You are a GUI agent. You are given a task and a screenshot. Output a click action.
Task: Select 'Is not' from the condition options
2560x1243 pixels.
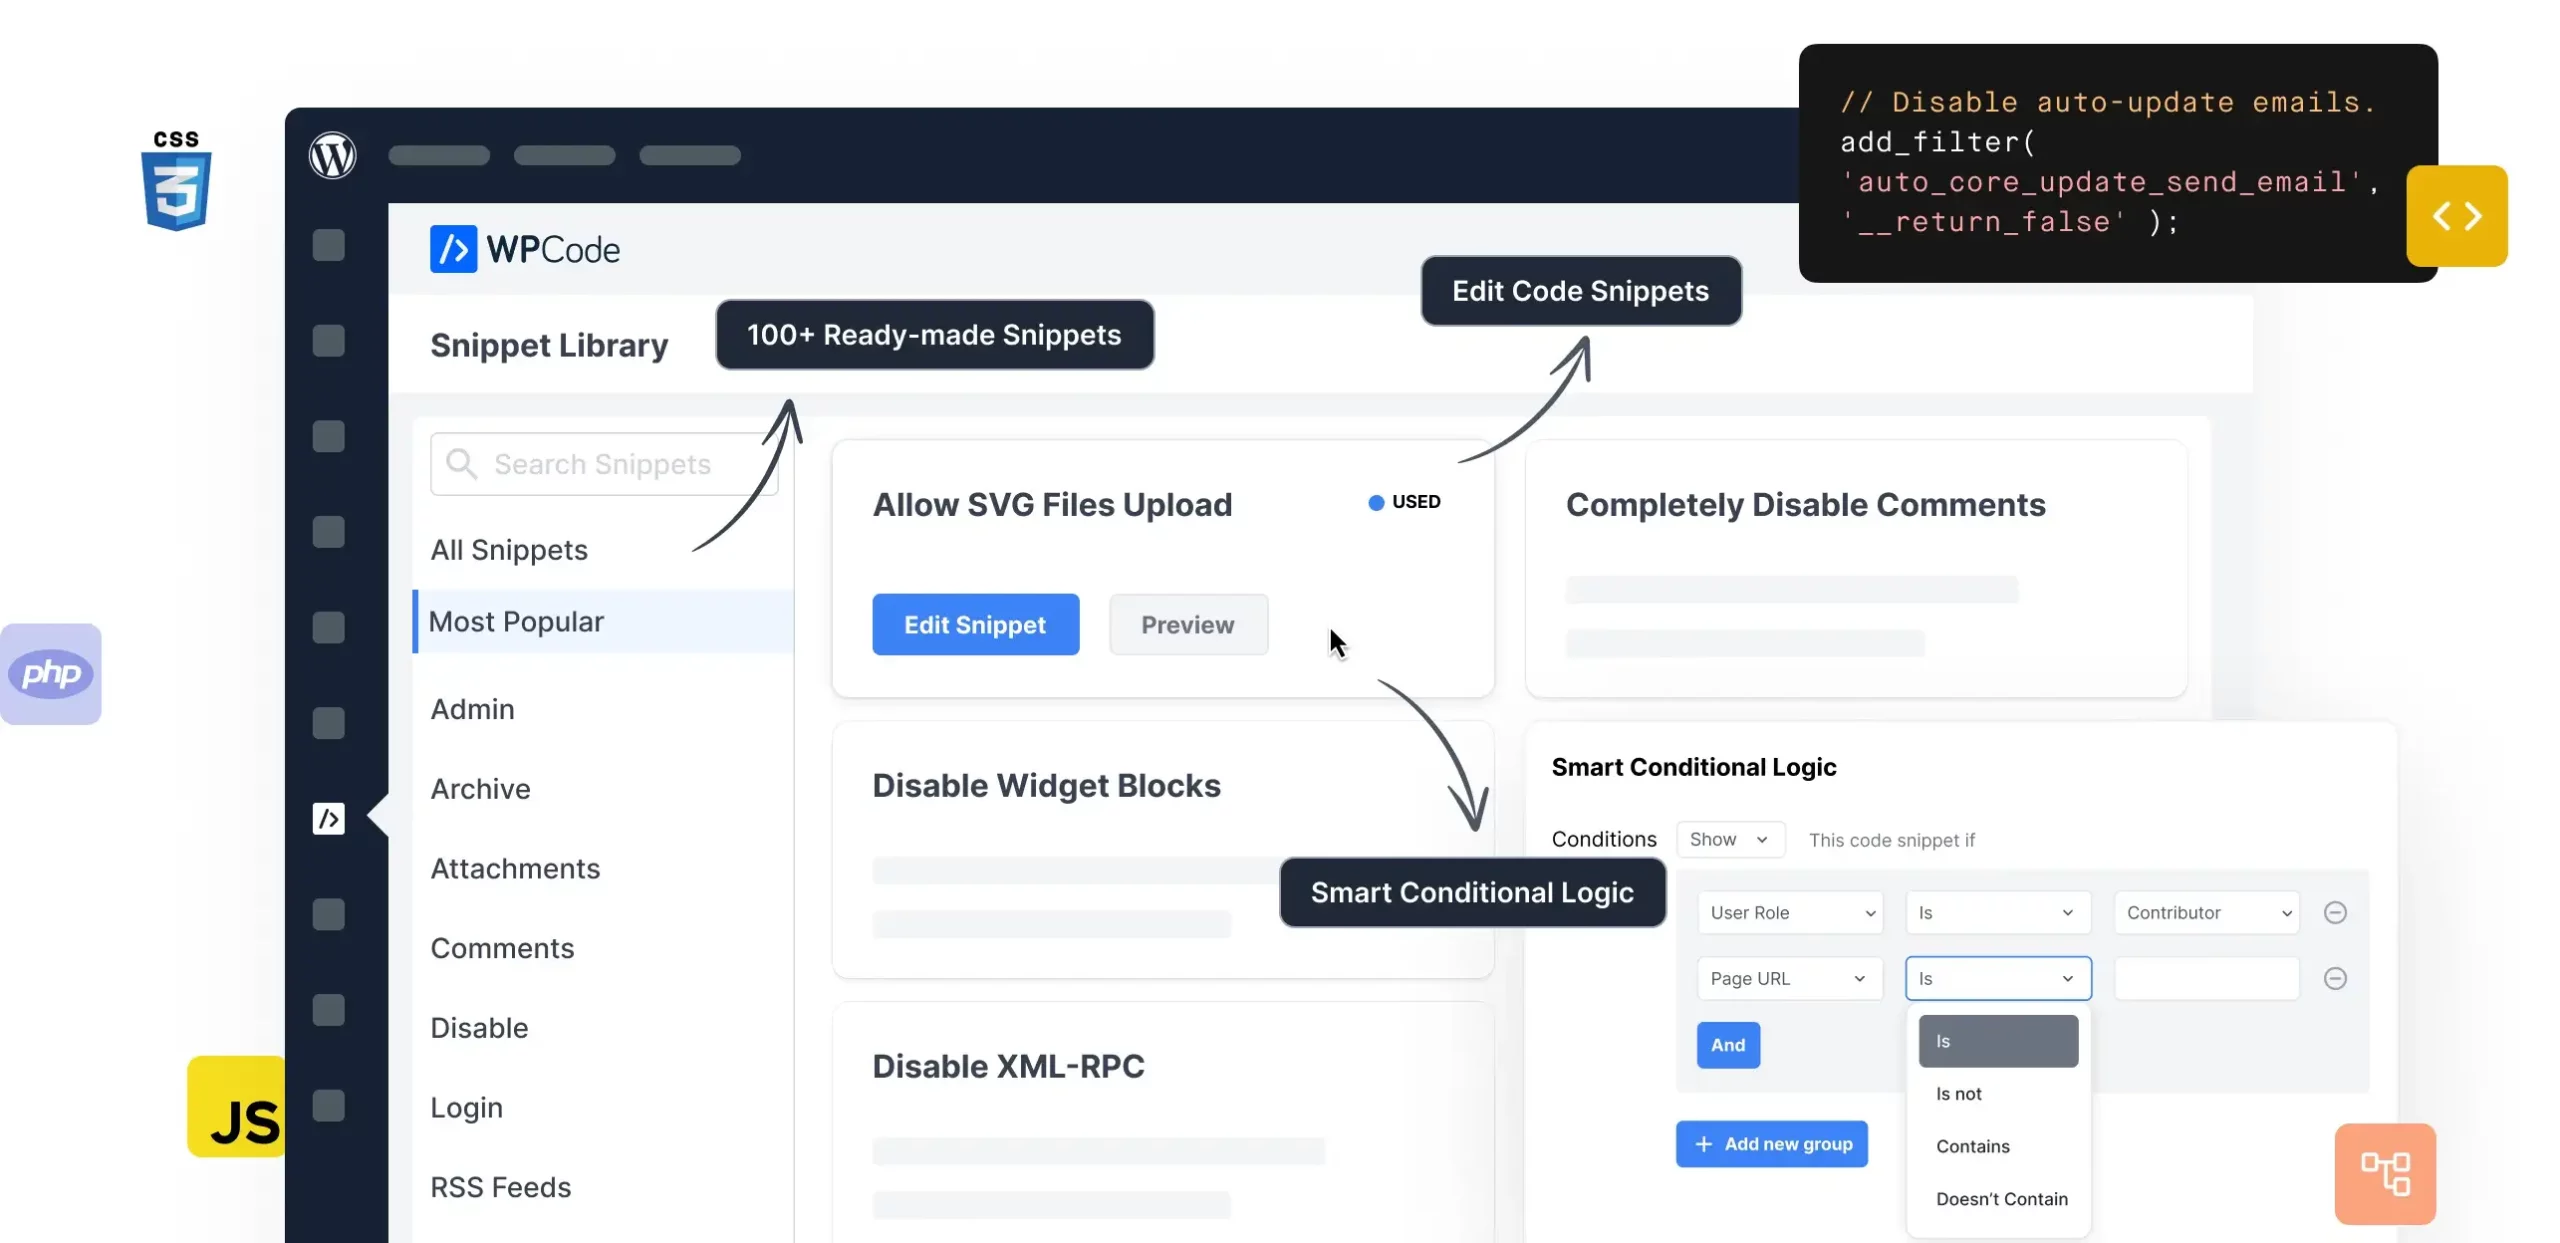tap(1959, 1093)
